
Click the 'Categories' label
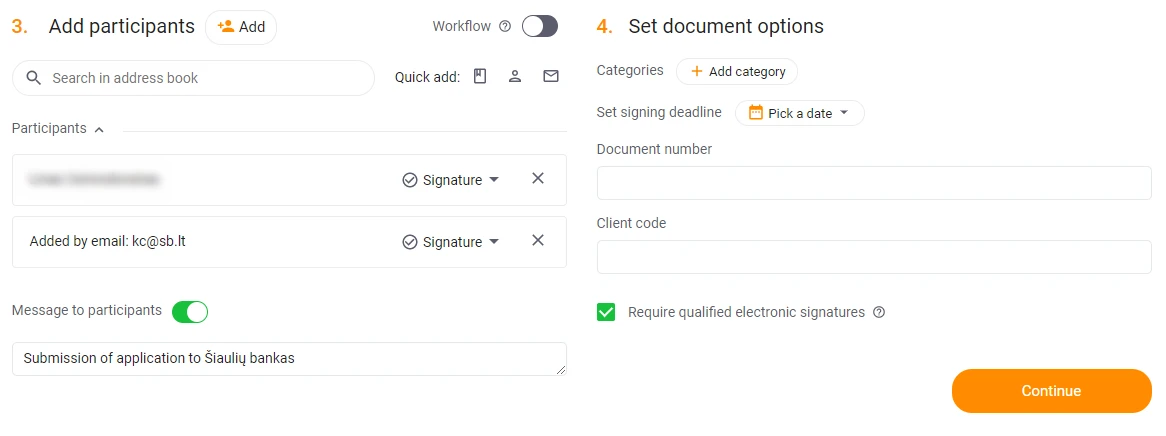point(630,70)
